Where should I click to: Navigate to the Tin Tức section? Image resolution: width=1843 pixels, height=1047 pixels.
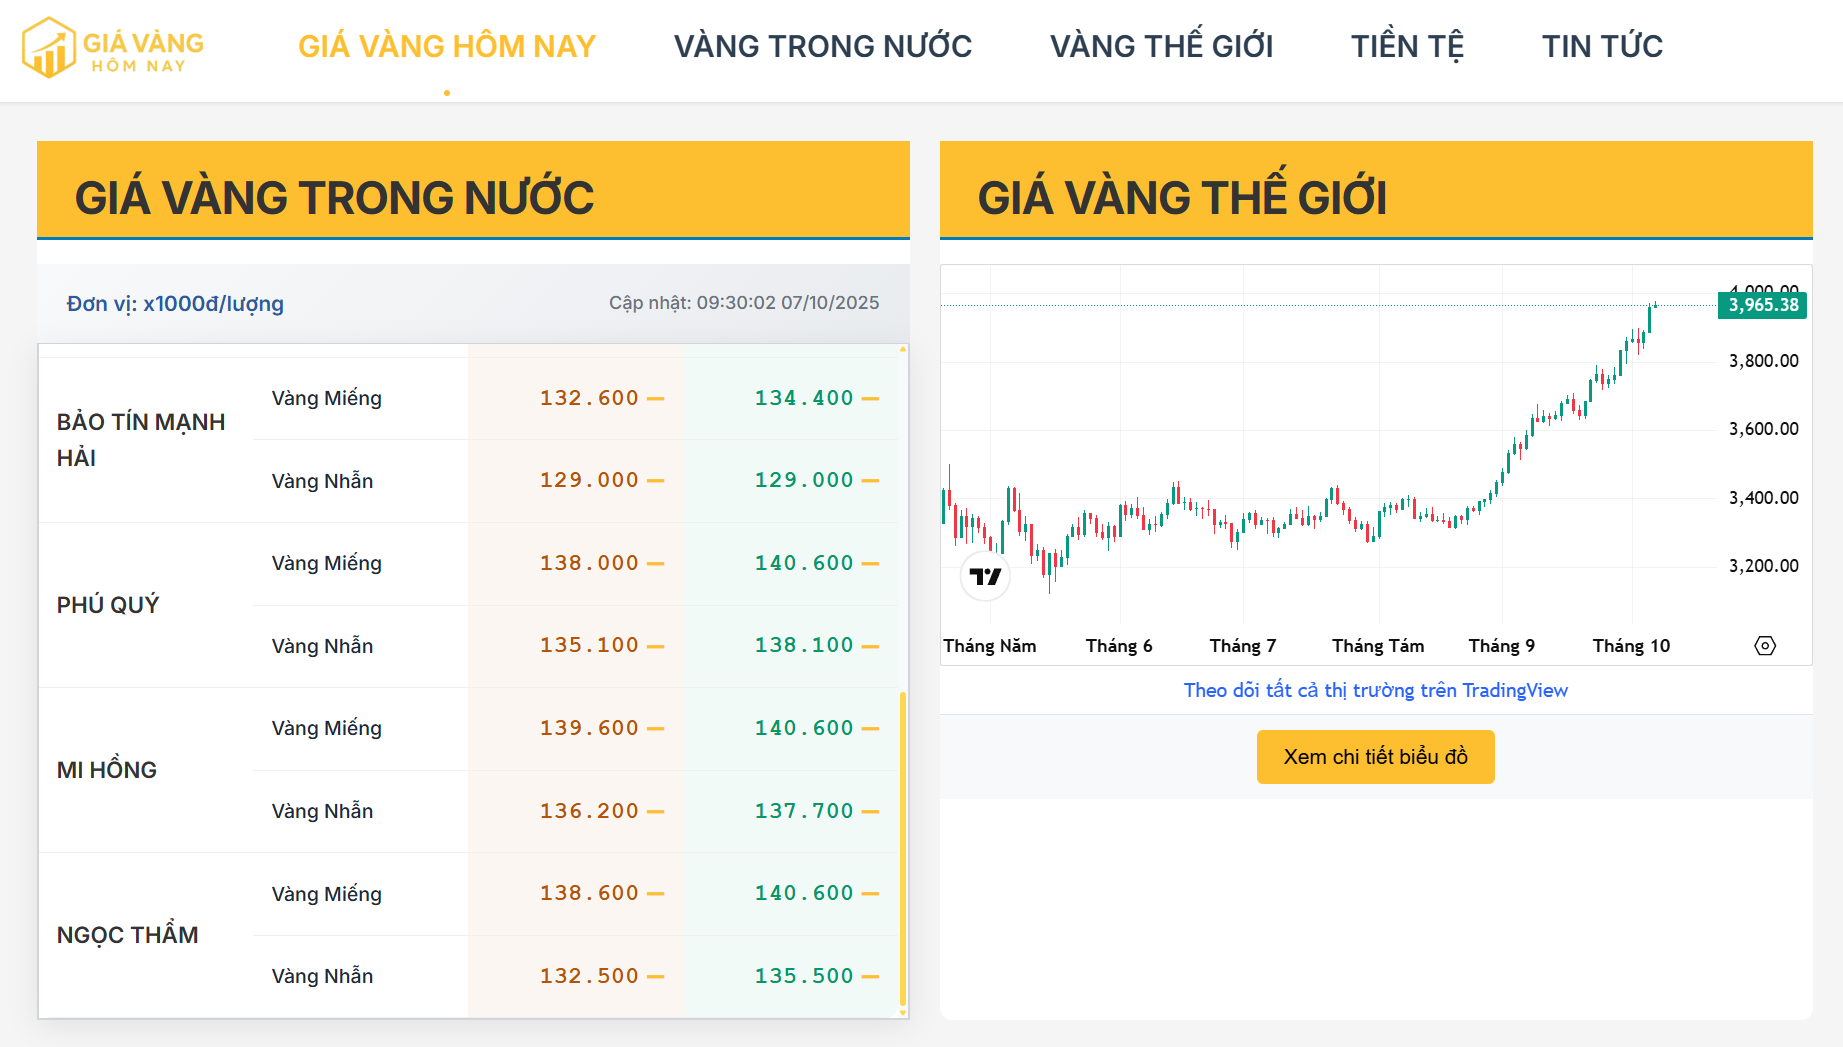1602,47
